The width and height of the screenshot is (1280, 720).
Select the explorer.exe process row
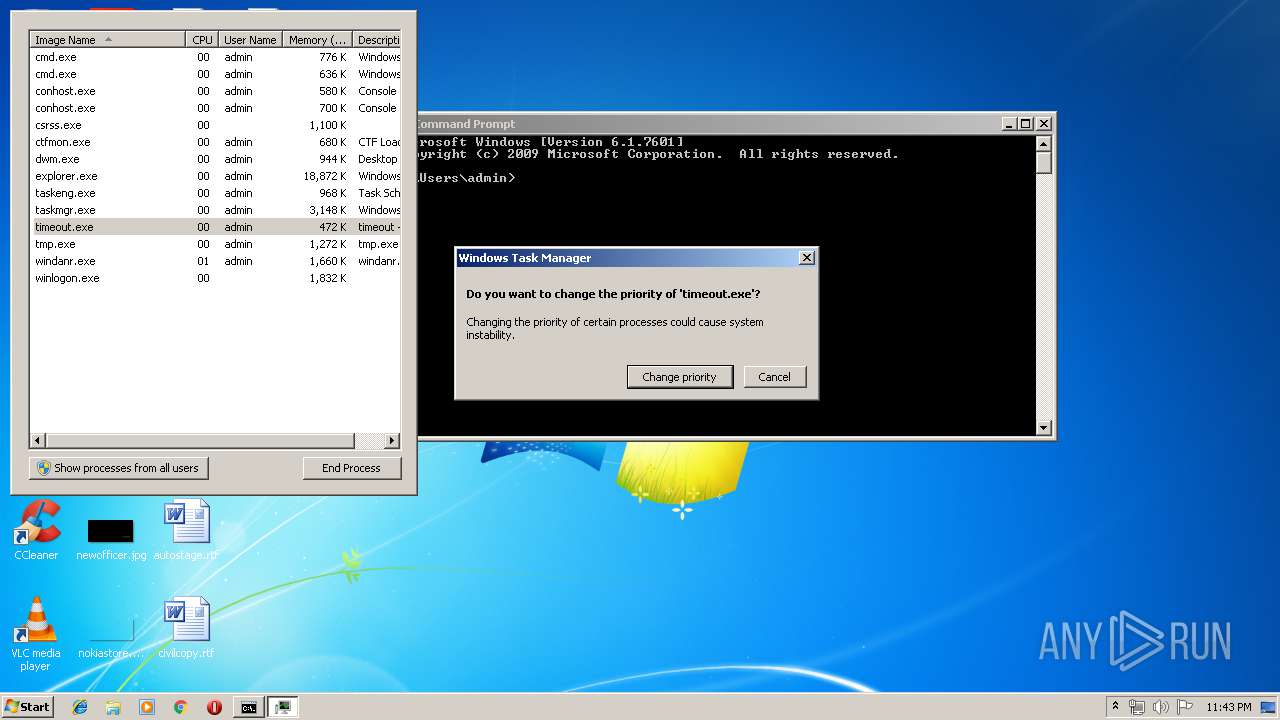coord(215,176)
